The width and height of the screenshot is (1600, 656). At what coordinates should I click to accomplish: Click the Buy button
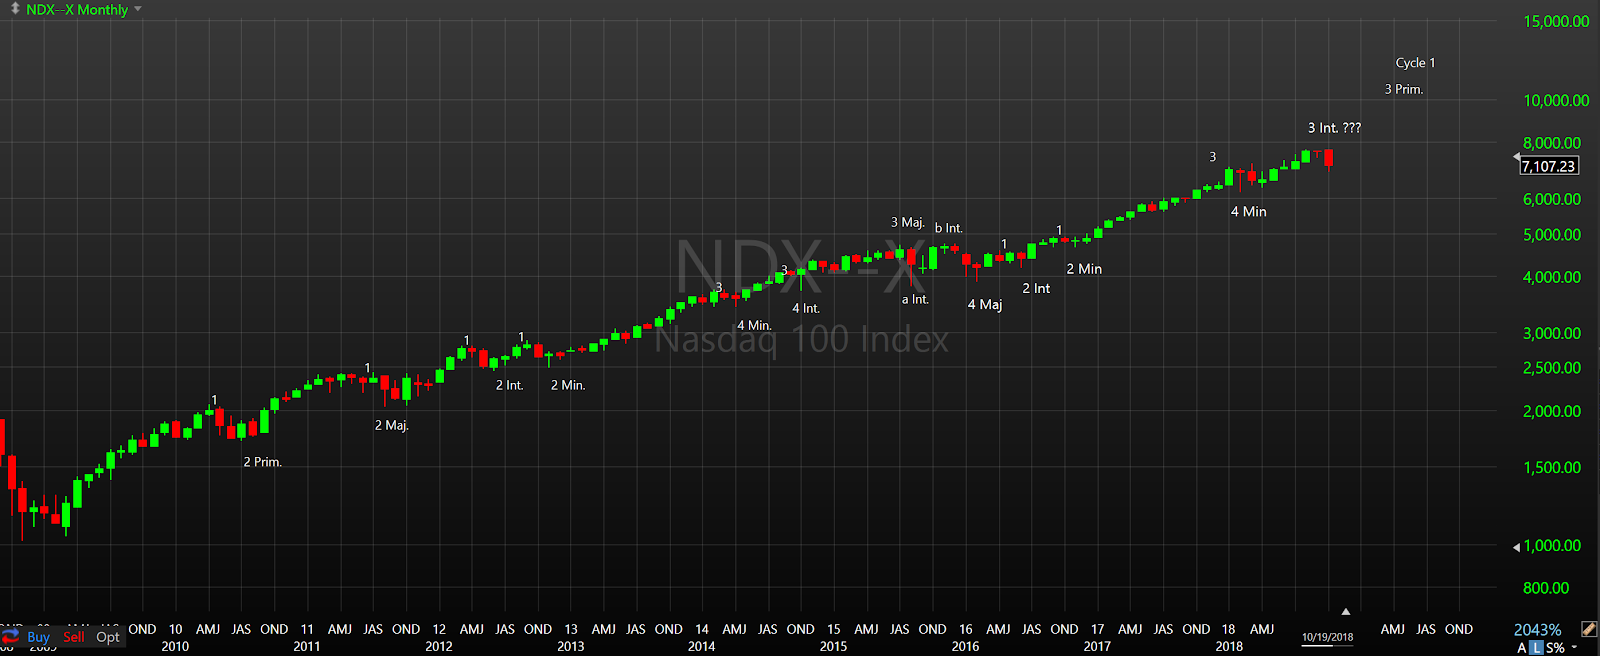[x=39, y=637]
